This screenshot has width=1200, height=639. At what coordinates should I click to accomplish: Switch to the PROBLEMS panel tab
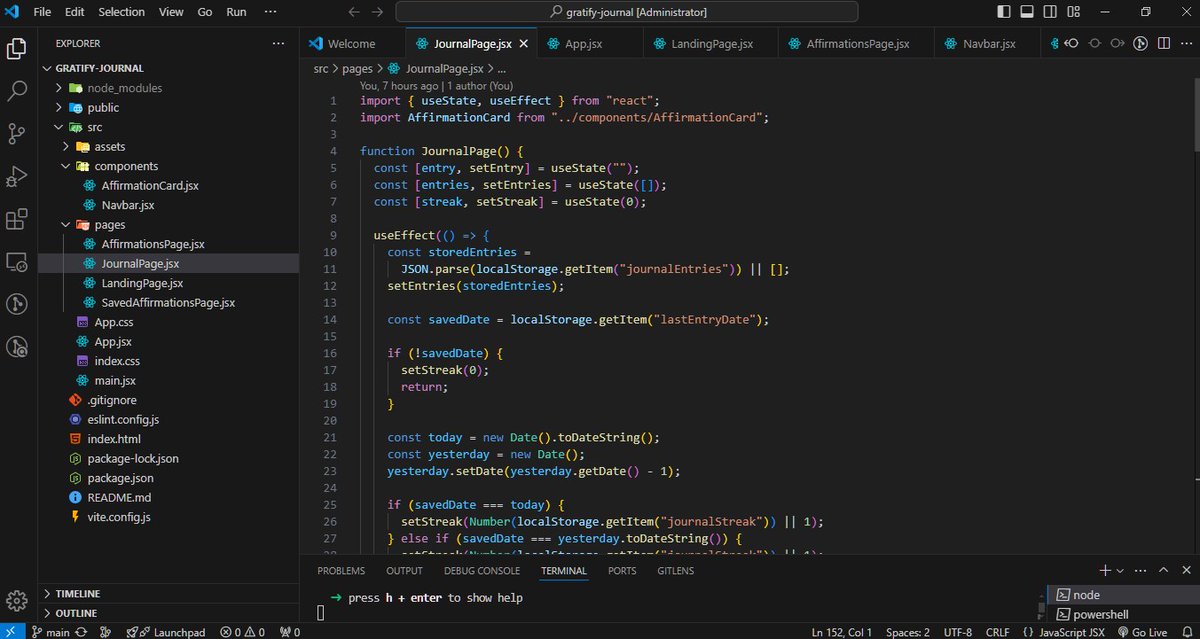tap(341, 571)
